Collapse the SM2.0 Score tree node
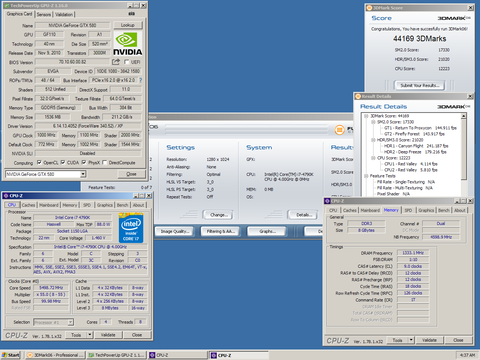Screen dimensions: 480x360 (x=373, y=122)
